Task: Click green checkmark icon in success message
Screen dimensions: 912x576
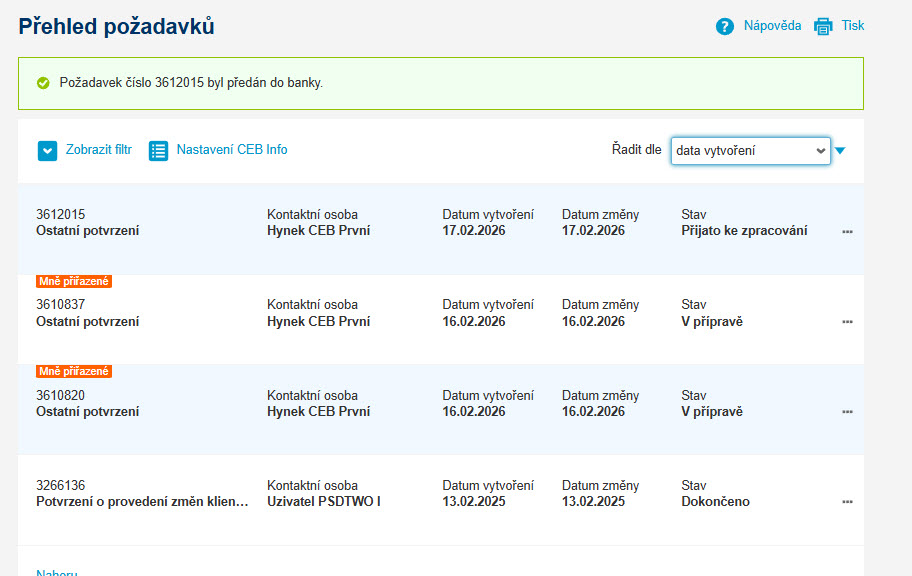Action: pos(43,83)
